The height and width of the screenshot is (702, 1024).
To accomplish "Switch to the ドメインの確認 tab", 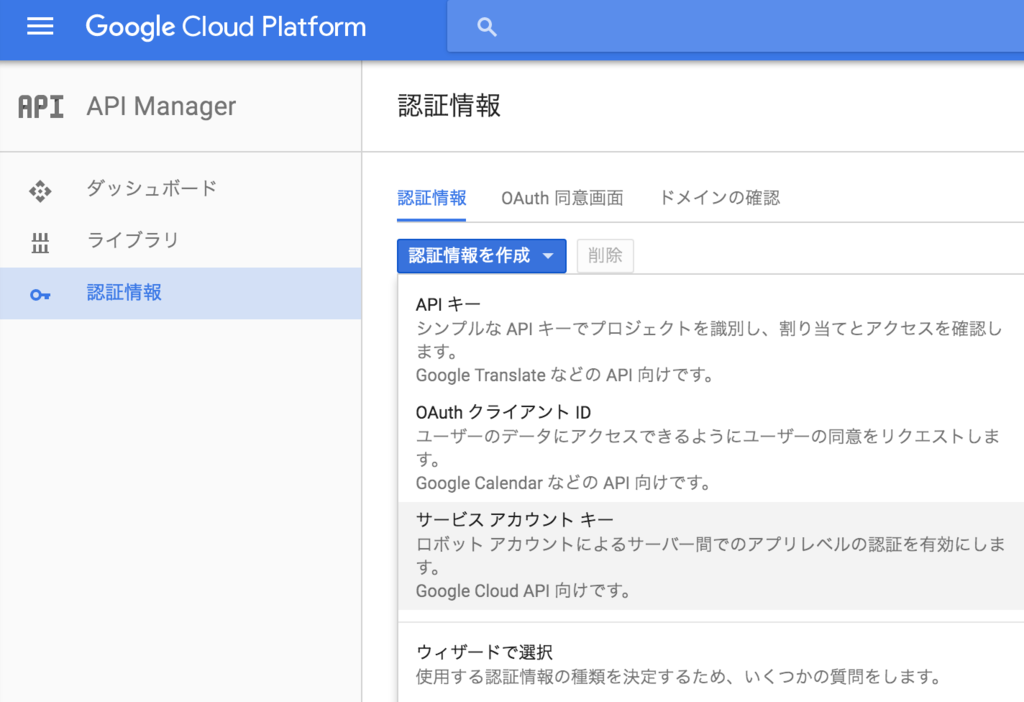I will click(719, 198).
